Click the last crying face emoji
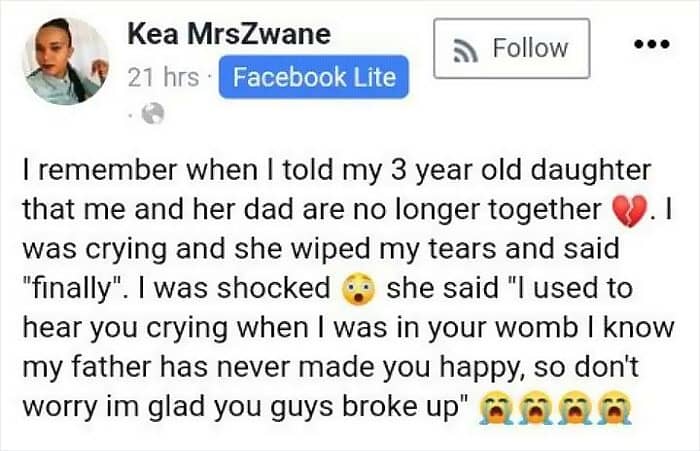 click(x=615, y=407)
